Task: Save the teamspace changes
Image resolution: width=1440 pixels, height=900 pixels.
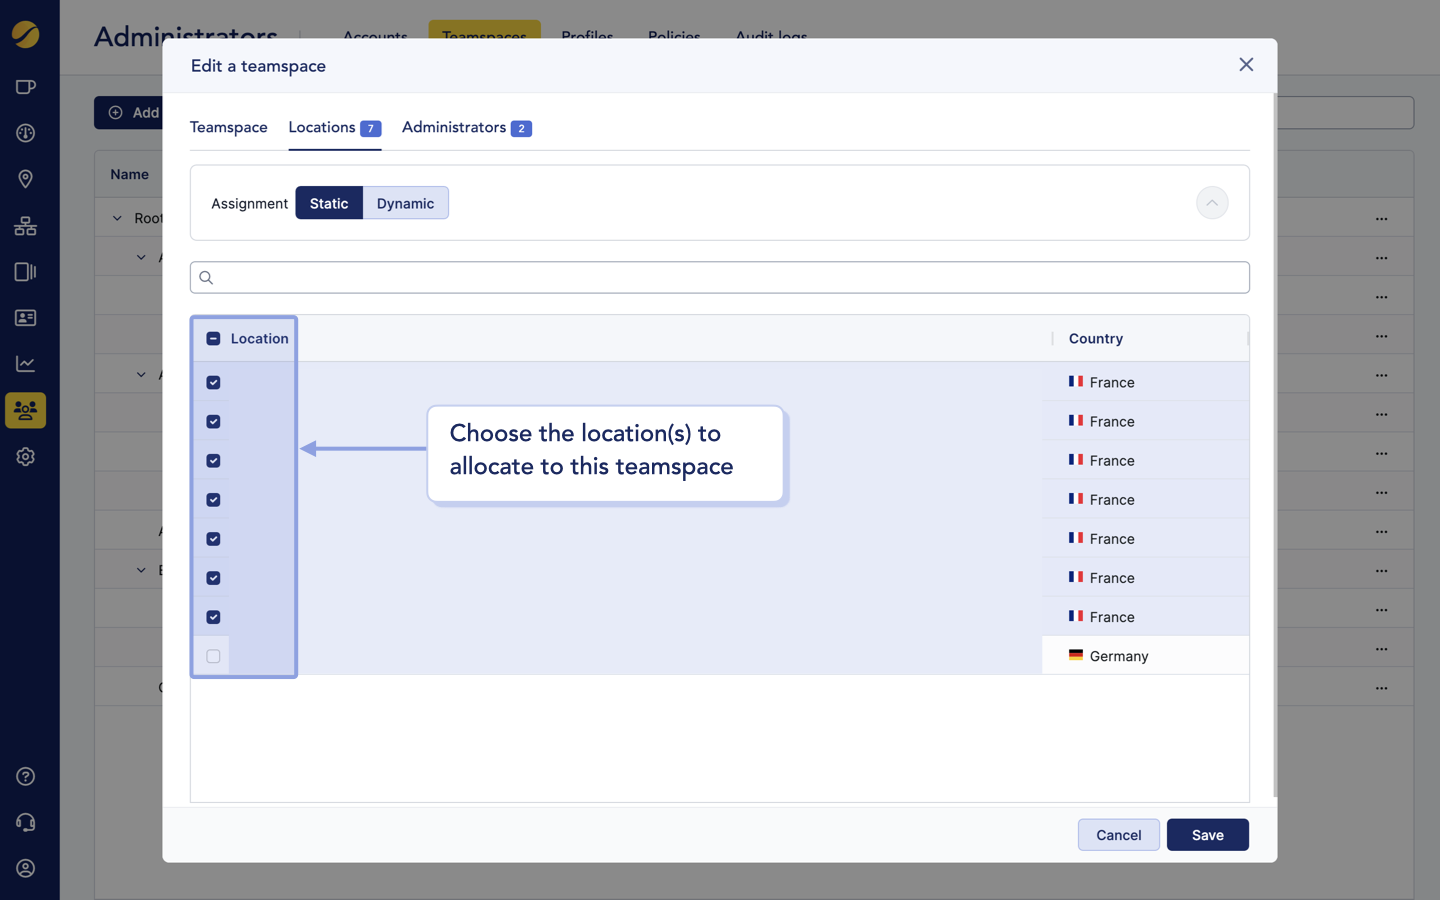Action: 1207,835
